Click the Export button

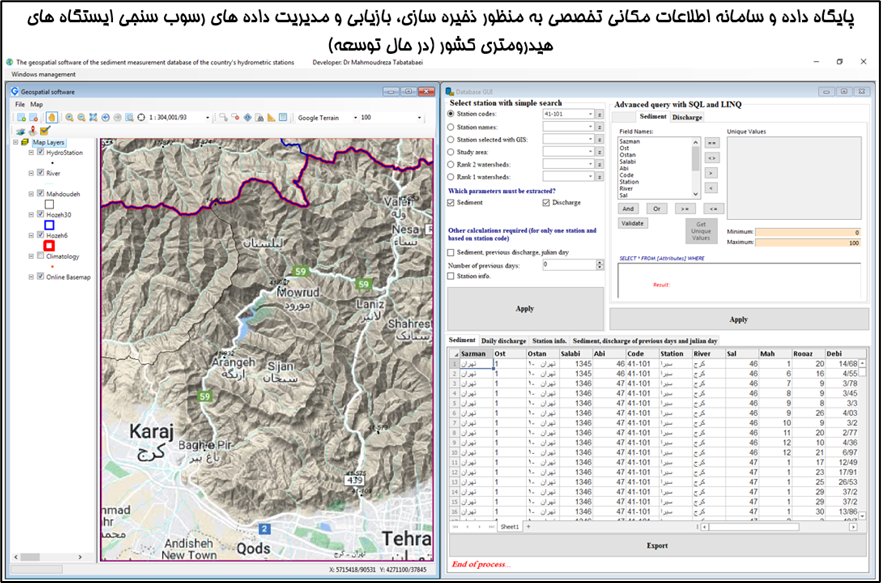657,546
